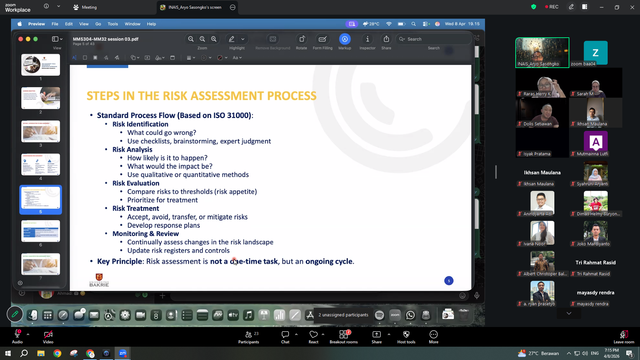The image size is (640, 360).
Task: Open the Music app in the Dock
Action: click(x=248, y=315)
